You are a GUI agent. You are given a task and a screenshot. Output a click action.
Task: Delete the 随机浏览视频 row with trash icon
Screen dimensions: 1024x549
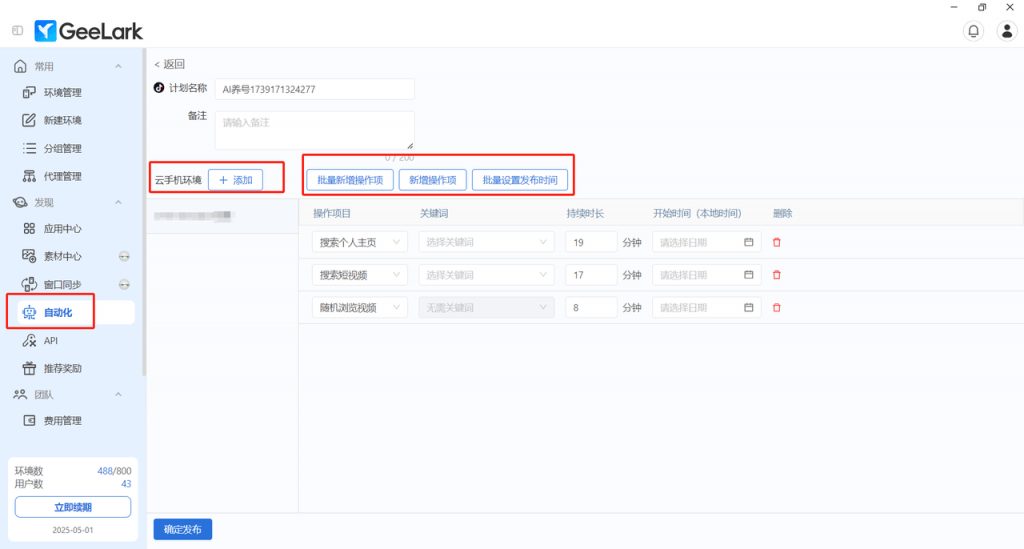click(x=776, y=308)
